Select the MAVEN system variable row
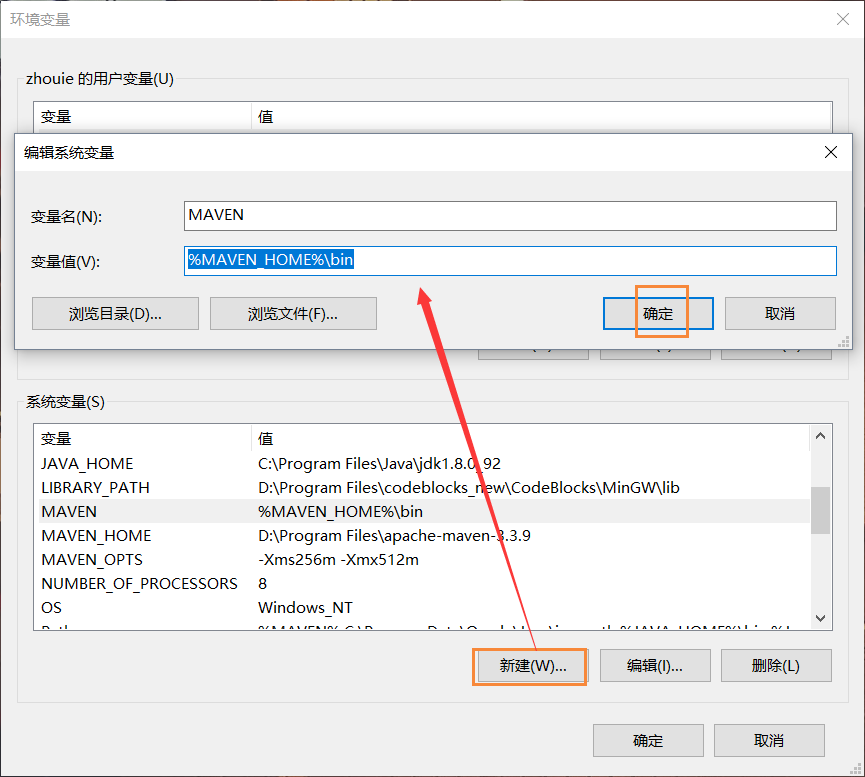The height and width of the screenshot is (777, 865). click(424, 512)
